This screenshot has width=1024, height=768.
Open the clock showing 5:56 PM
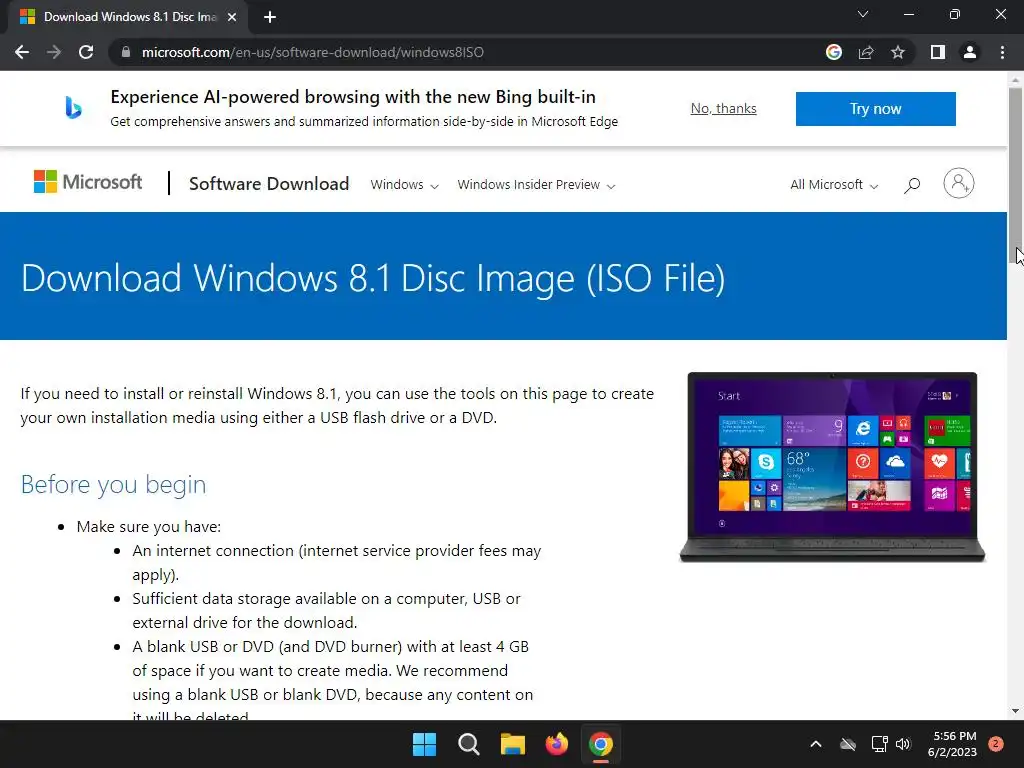tap(952, 744)
